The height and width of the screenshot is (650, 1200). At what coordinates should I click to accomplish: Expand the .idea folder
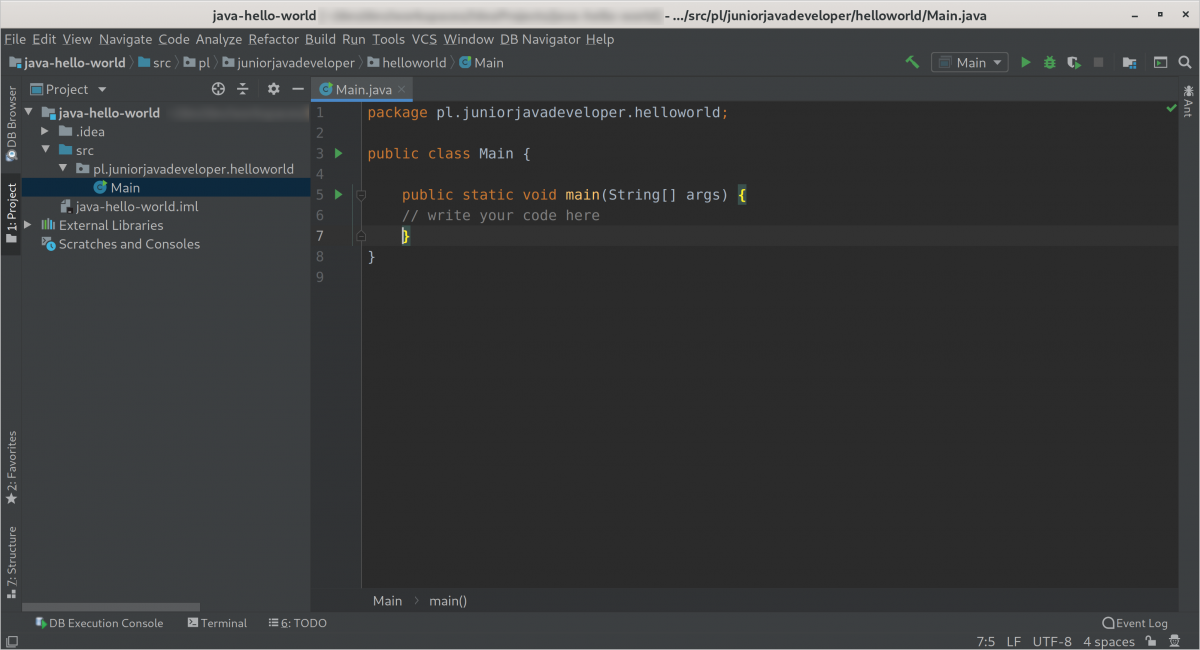tap(45, 132)
